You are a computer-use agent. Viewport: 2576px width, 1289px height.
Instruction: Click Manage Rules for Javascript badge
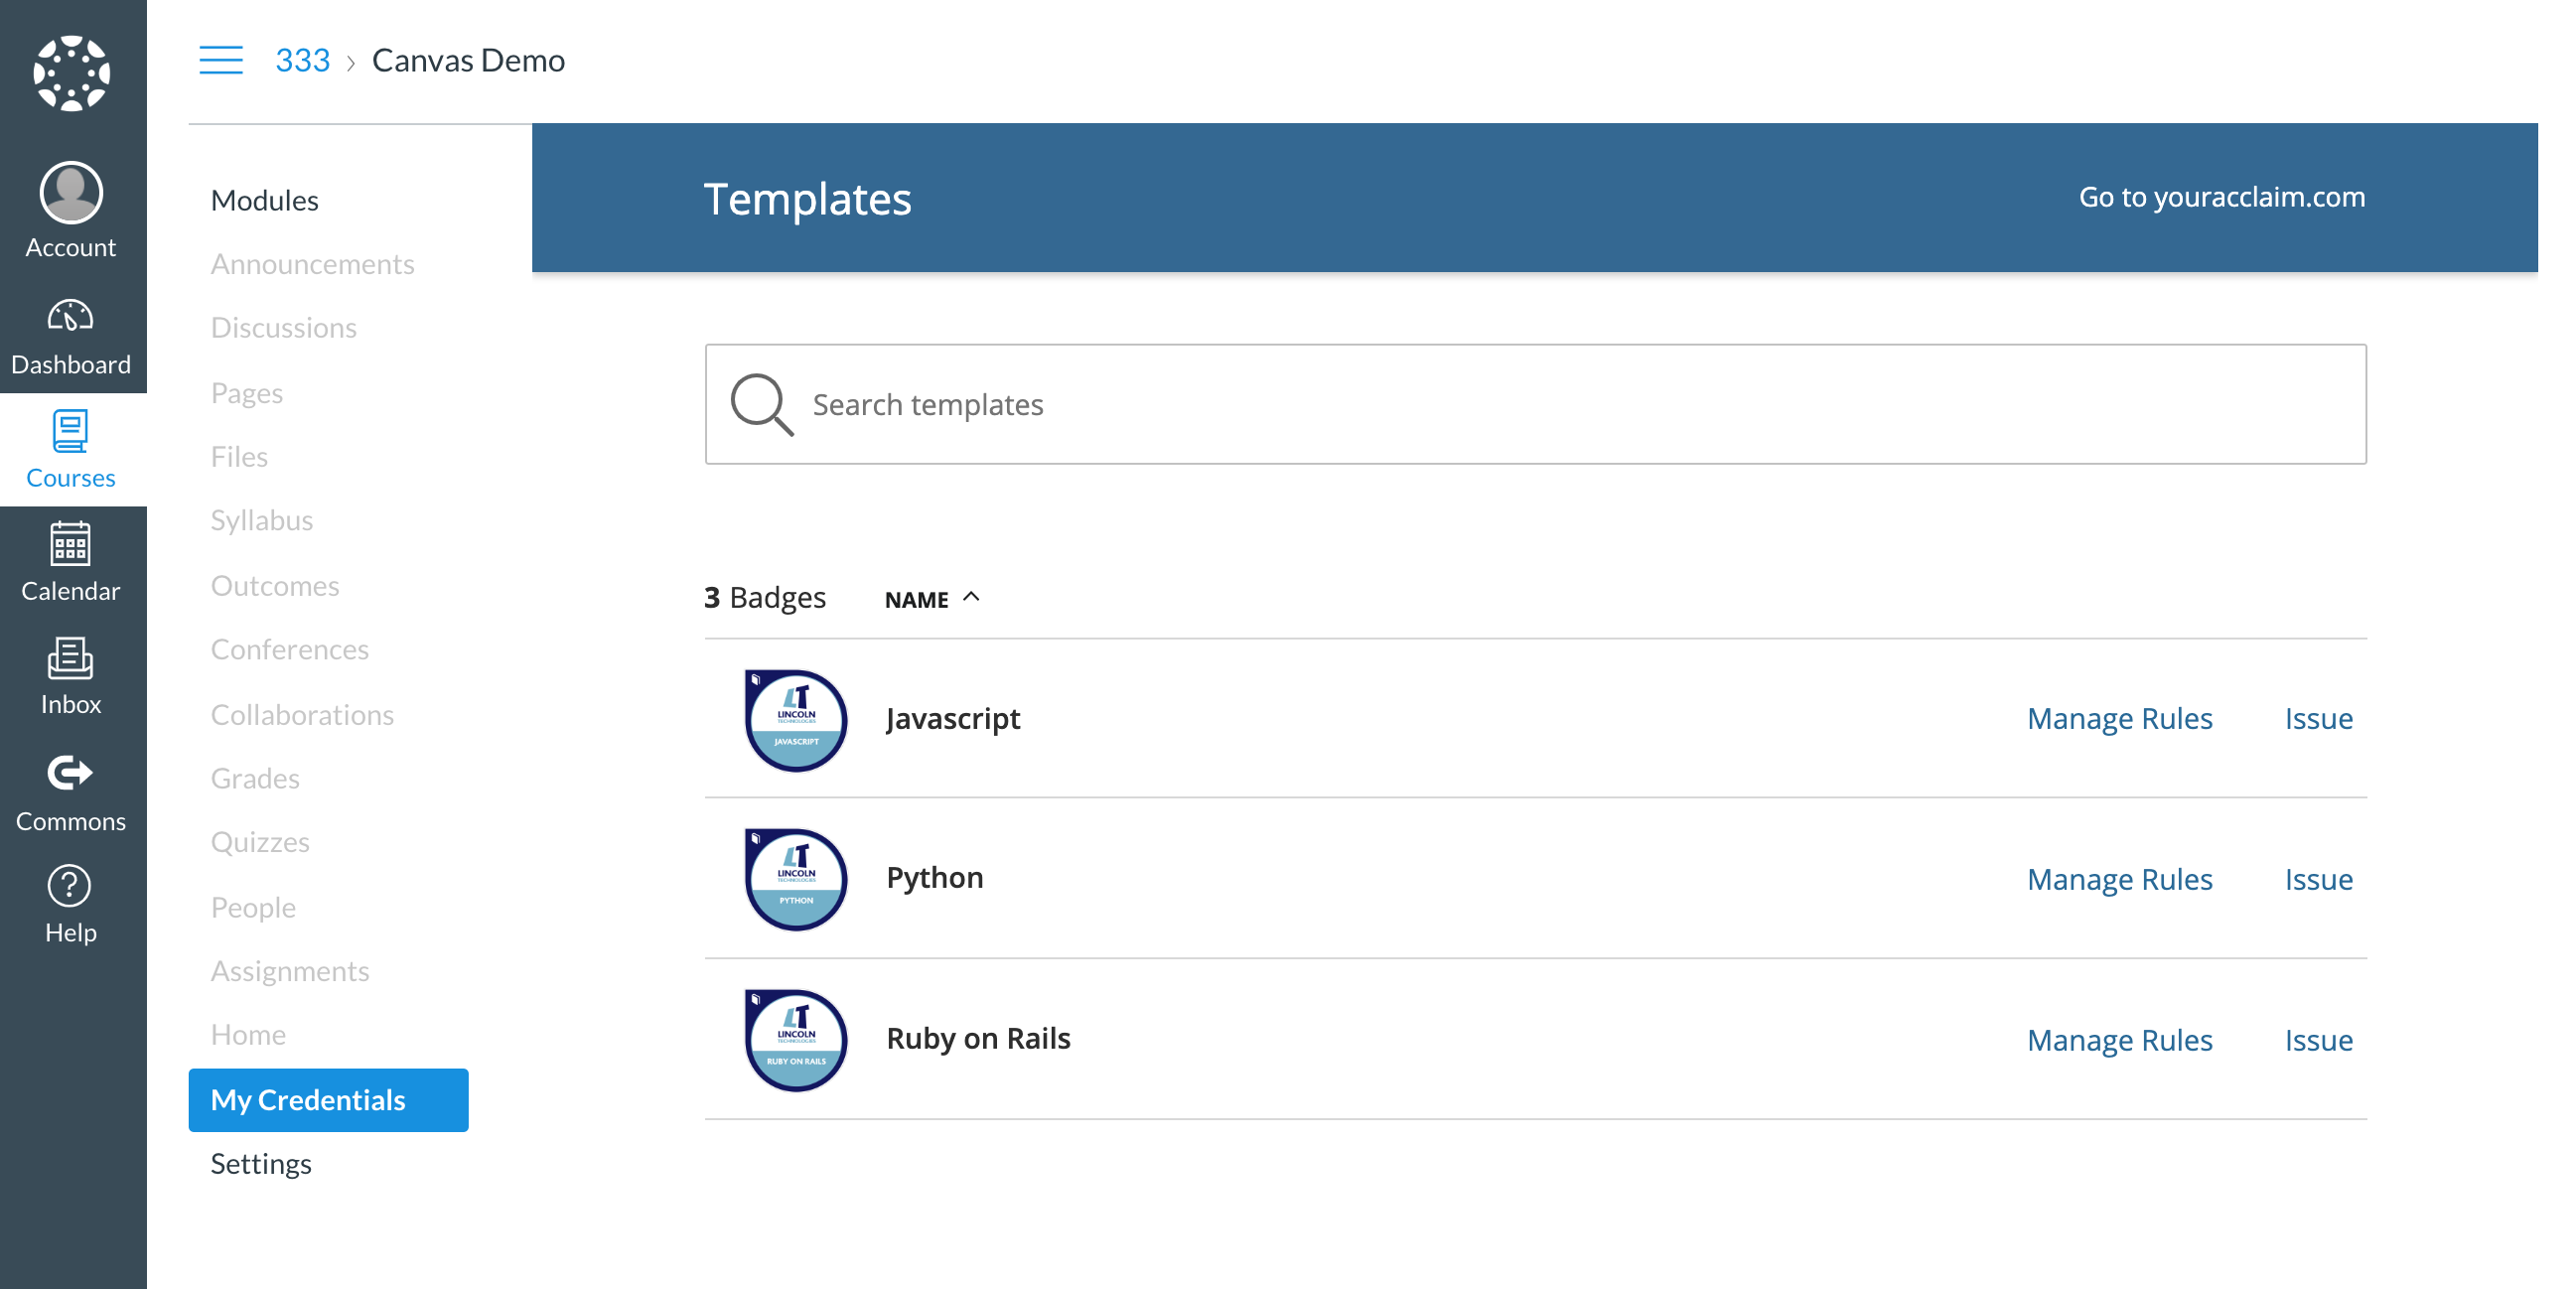(x=2120, y=717)
